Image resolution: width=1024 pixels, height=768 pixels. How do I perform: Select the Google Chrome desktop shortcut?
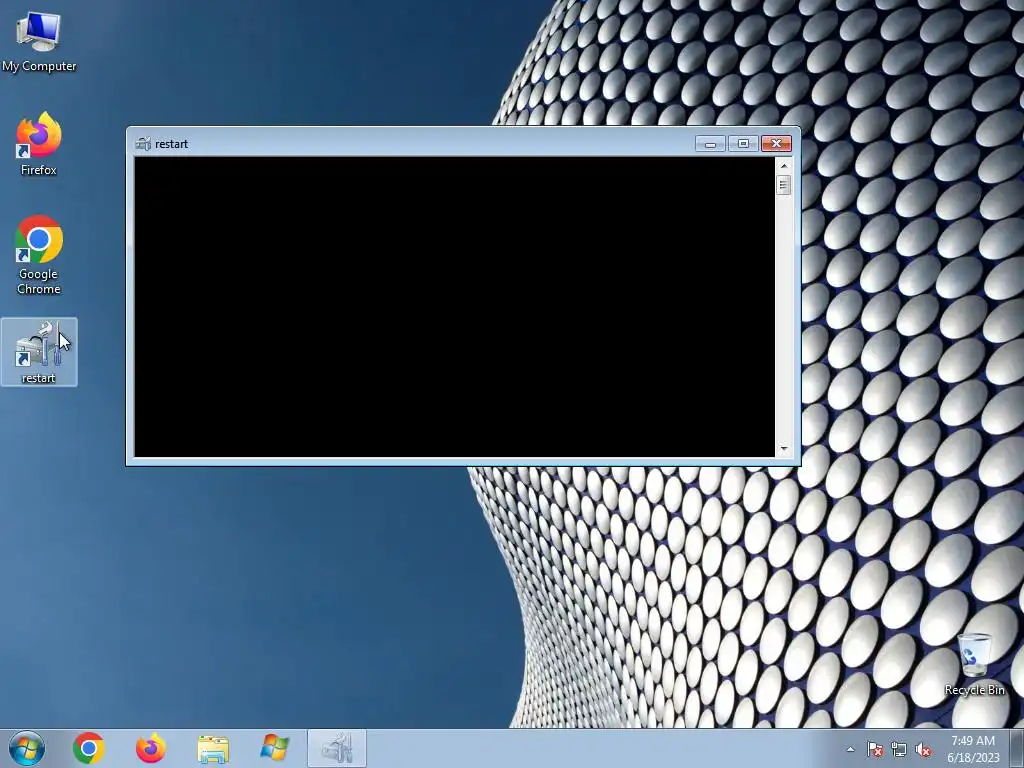coord(39,255)
